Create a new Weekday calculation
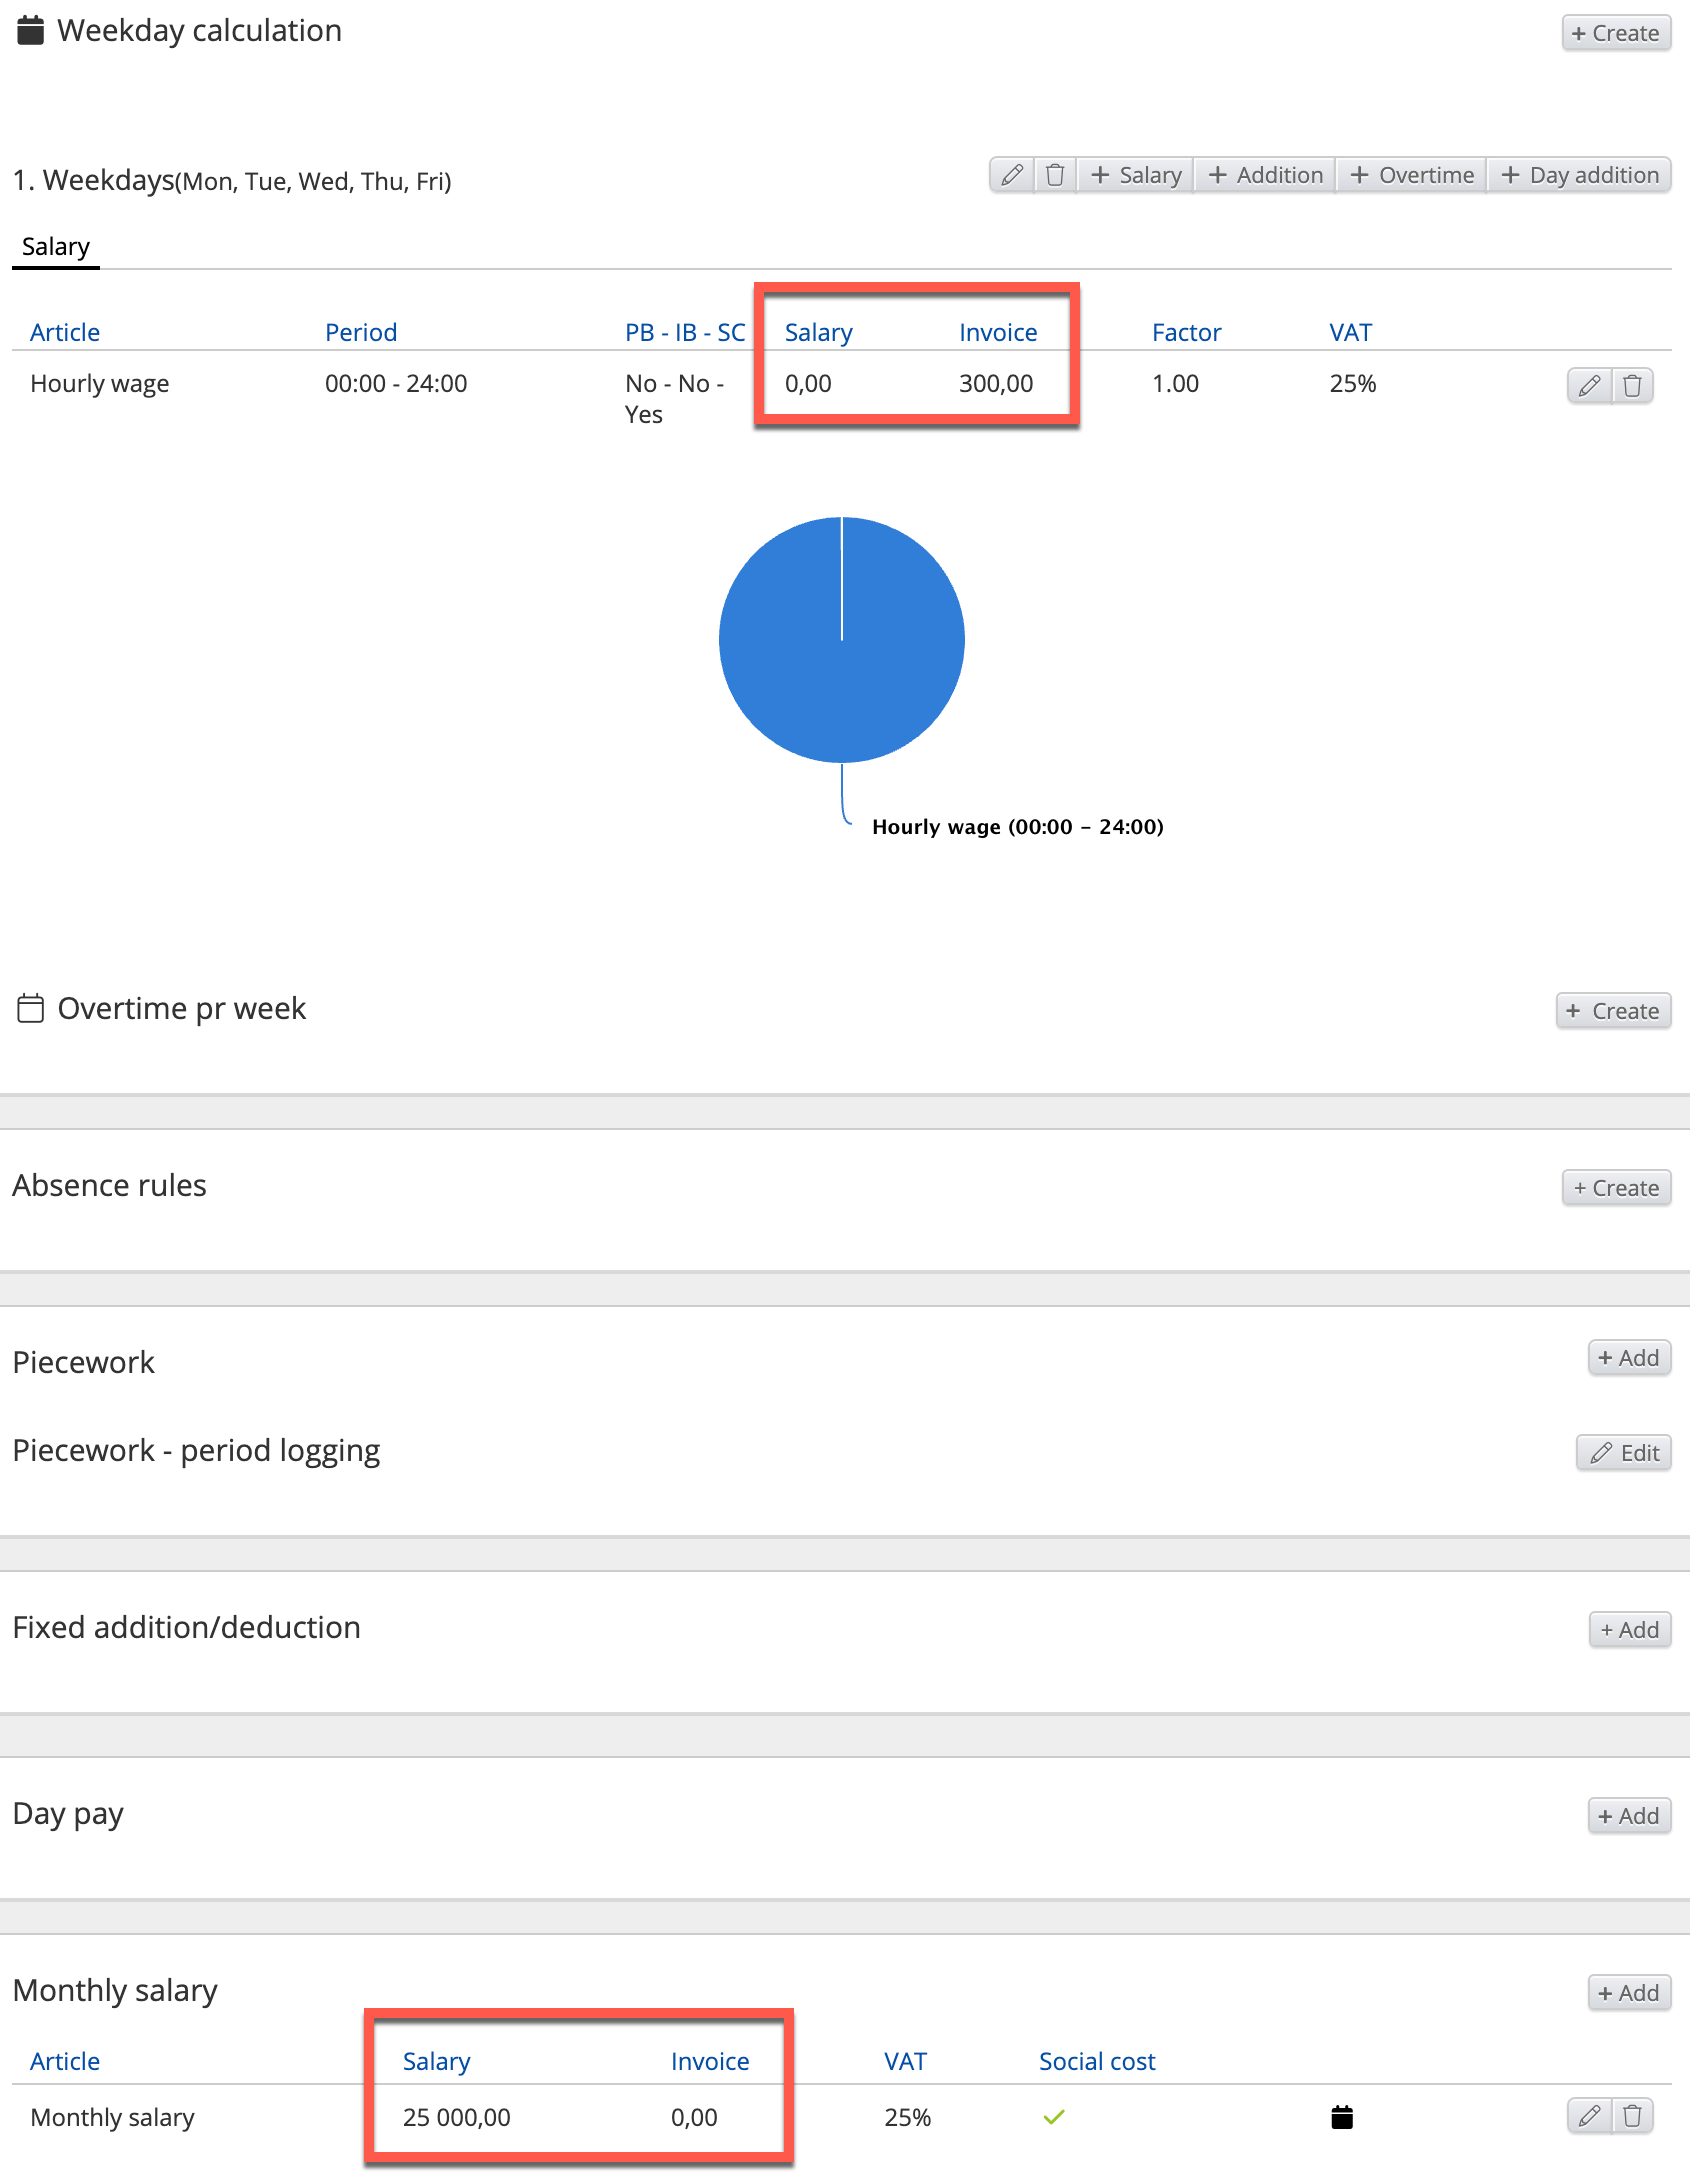This screenshot has width=1690, height=2184. [x=1615, y=33]
